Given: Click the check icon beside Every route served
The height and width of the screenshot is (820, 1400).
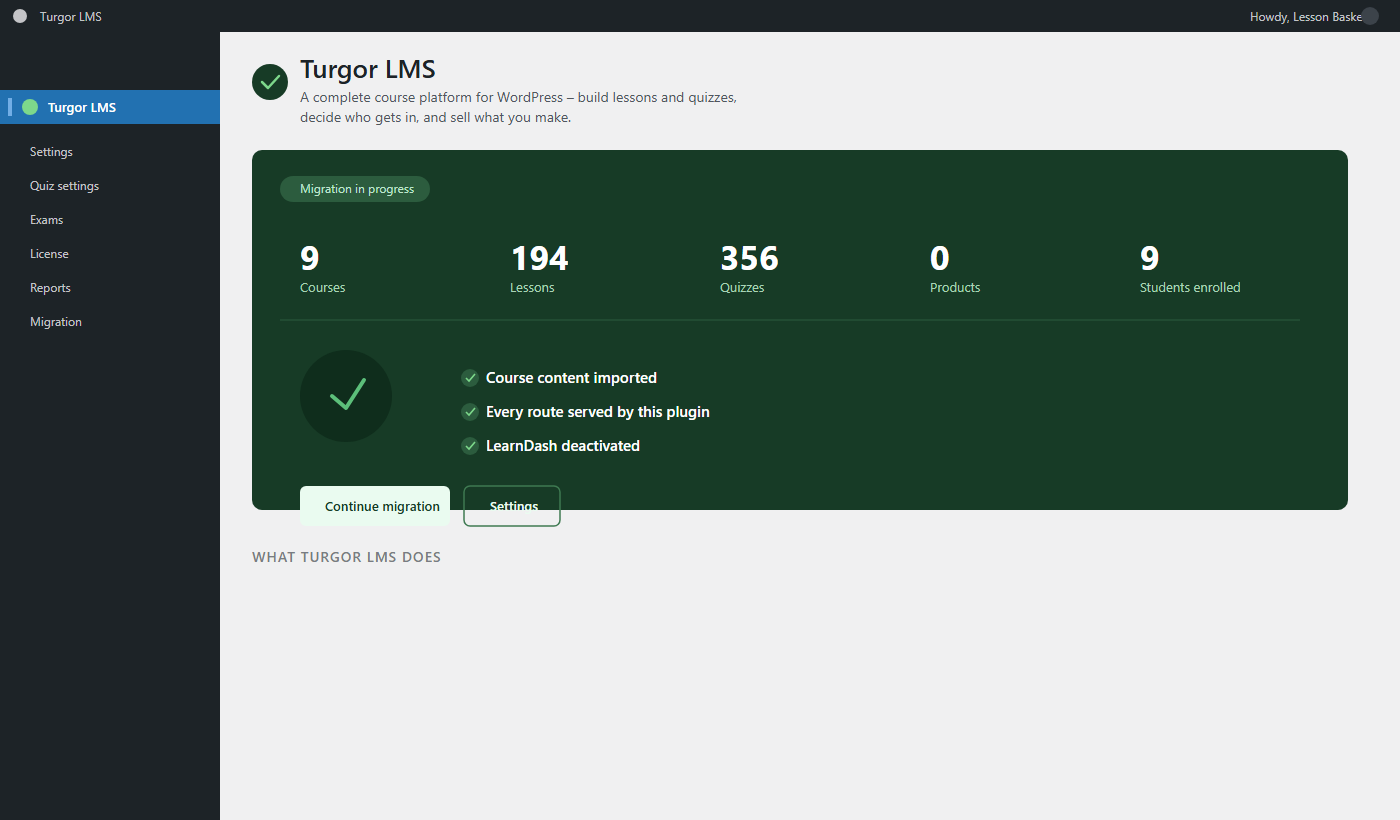Looking at the screenshot, I should pos(470,412).
